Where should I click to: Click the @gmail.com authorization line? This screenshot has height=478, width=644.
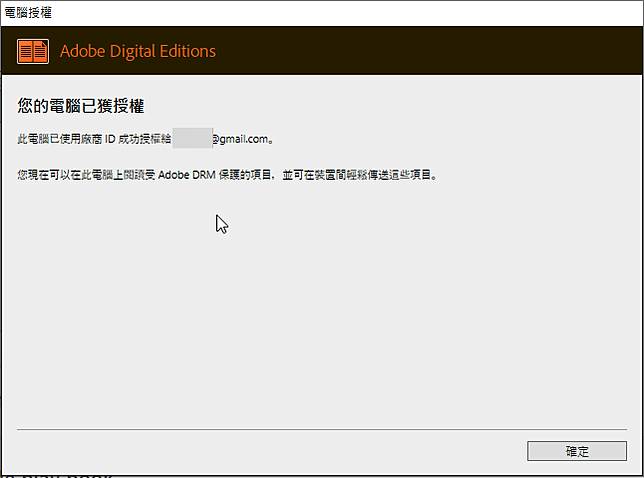[145, 139]
